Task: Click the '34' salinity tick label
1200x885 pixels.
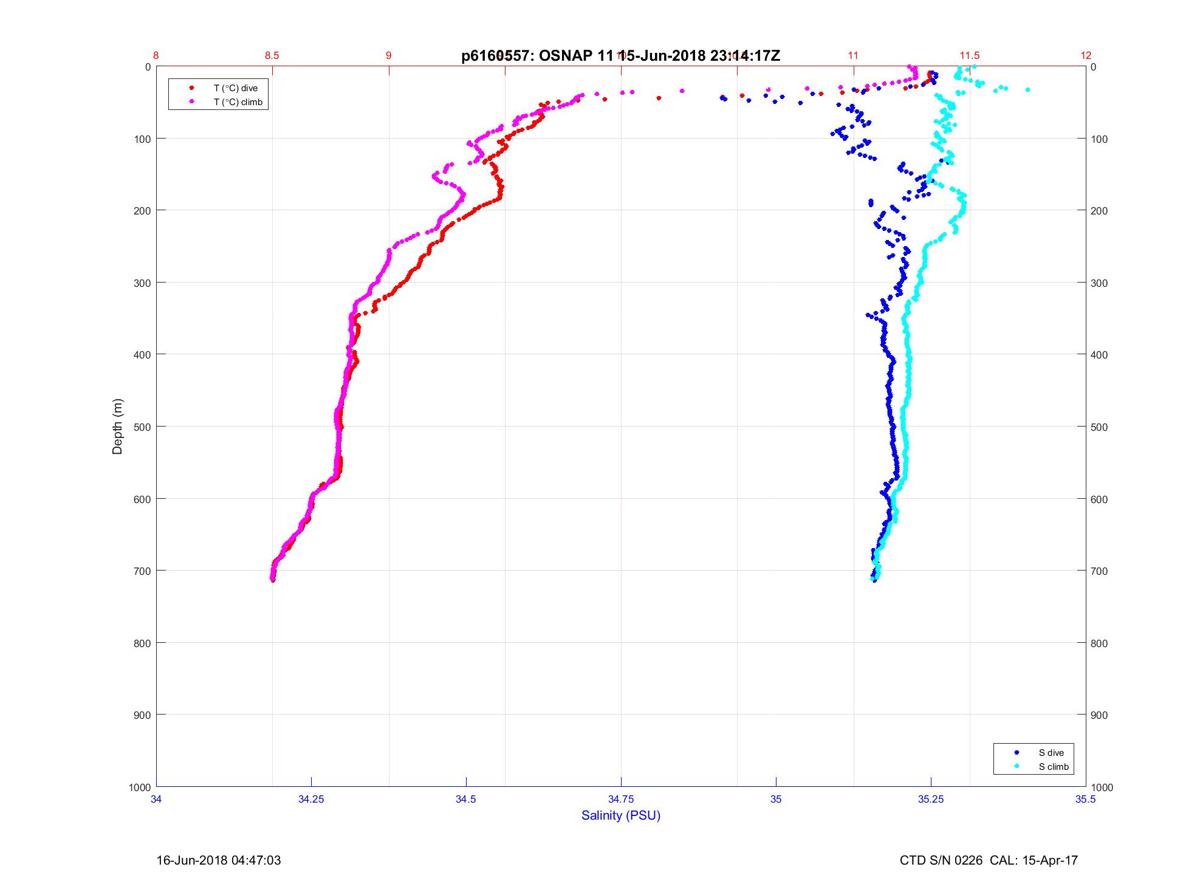Action: tap(157, 799)
